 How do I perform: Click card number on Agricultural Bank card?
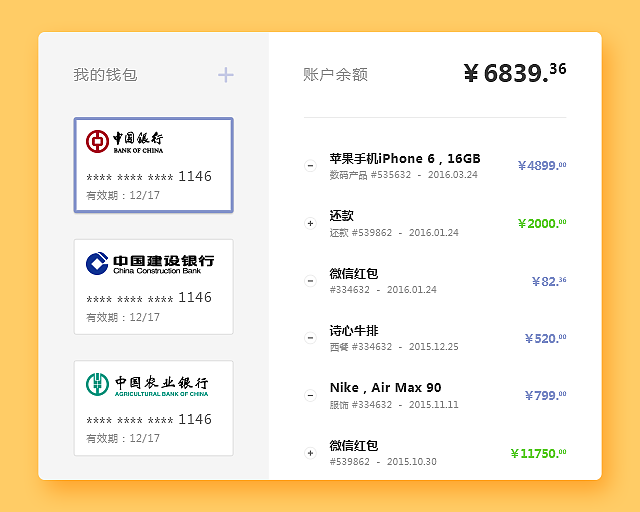pyautogui.click(x=149, y=419)
